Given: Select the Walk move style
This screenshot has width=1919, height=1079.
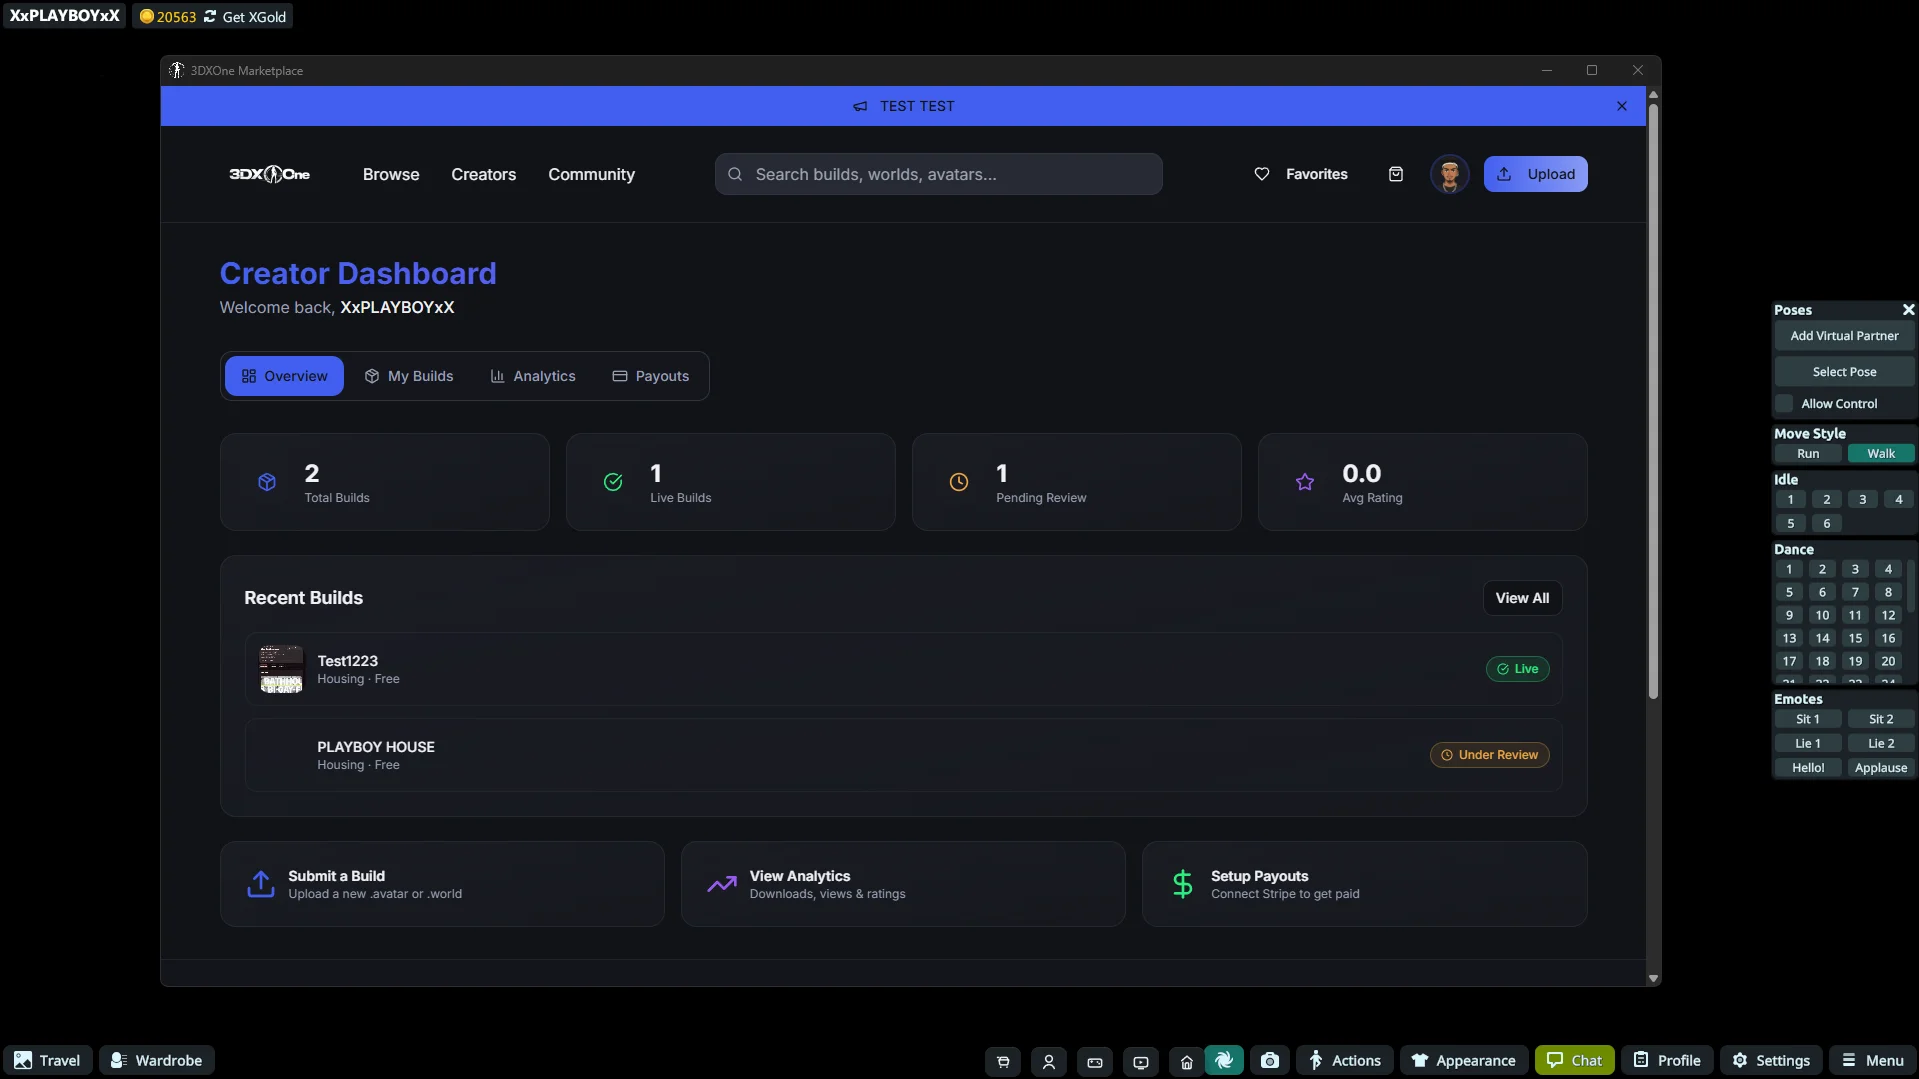Looking at the screenshot, I should (x=1881, y=453).
